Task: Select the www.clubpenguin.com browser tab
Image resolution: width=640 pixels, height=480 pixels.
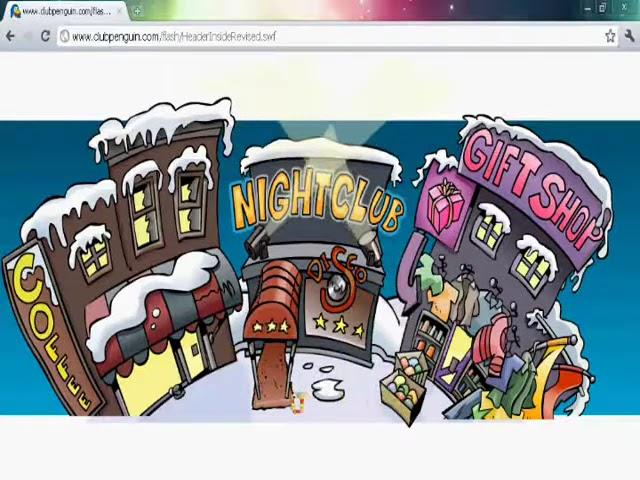Action: click(x=65, y=11)
